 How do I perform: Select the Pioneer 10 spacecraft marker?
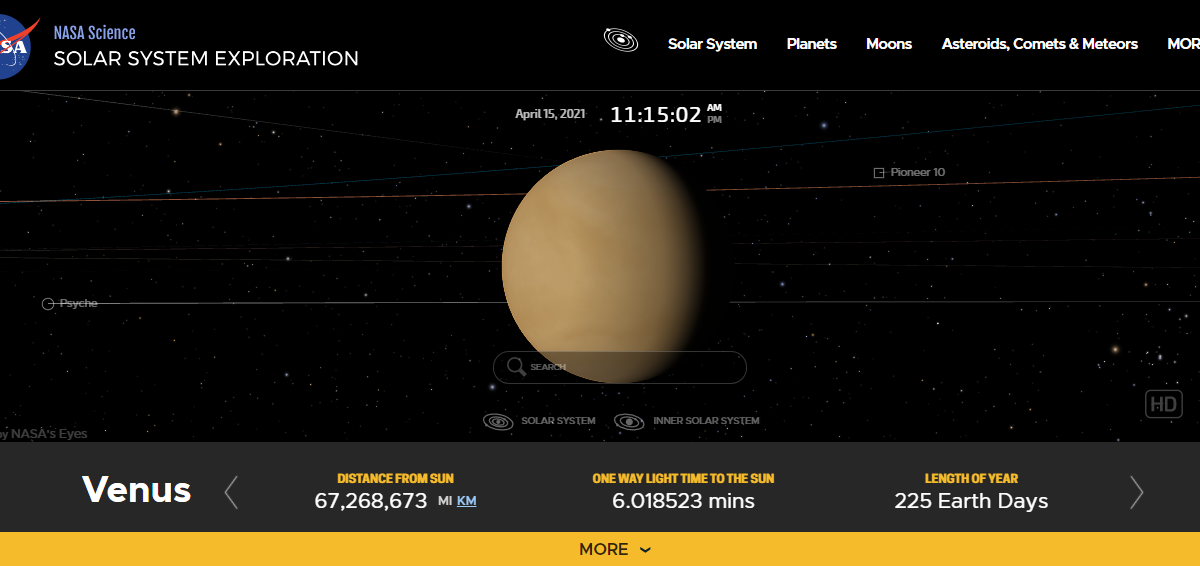pos(879,173)
